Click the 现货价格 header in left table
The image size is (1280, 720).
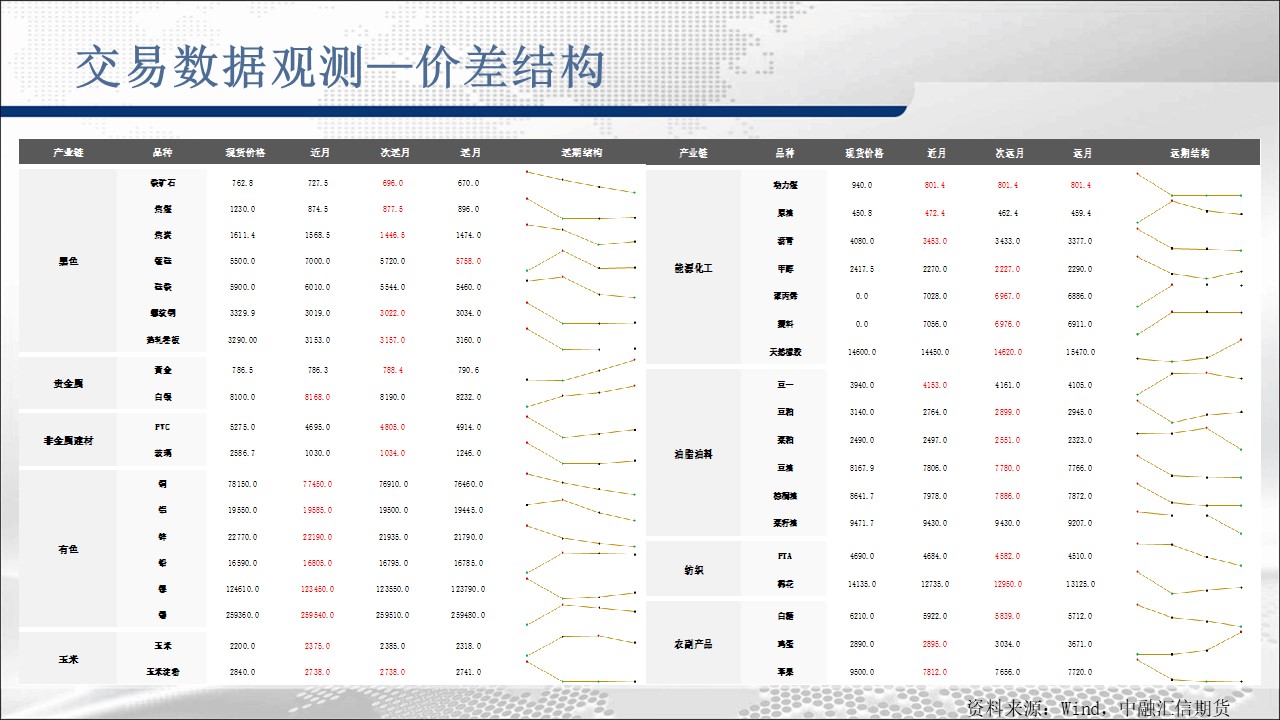[245, 153]
